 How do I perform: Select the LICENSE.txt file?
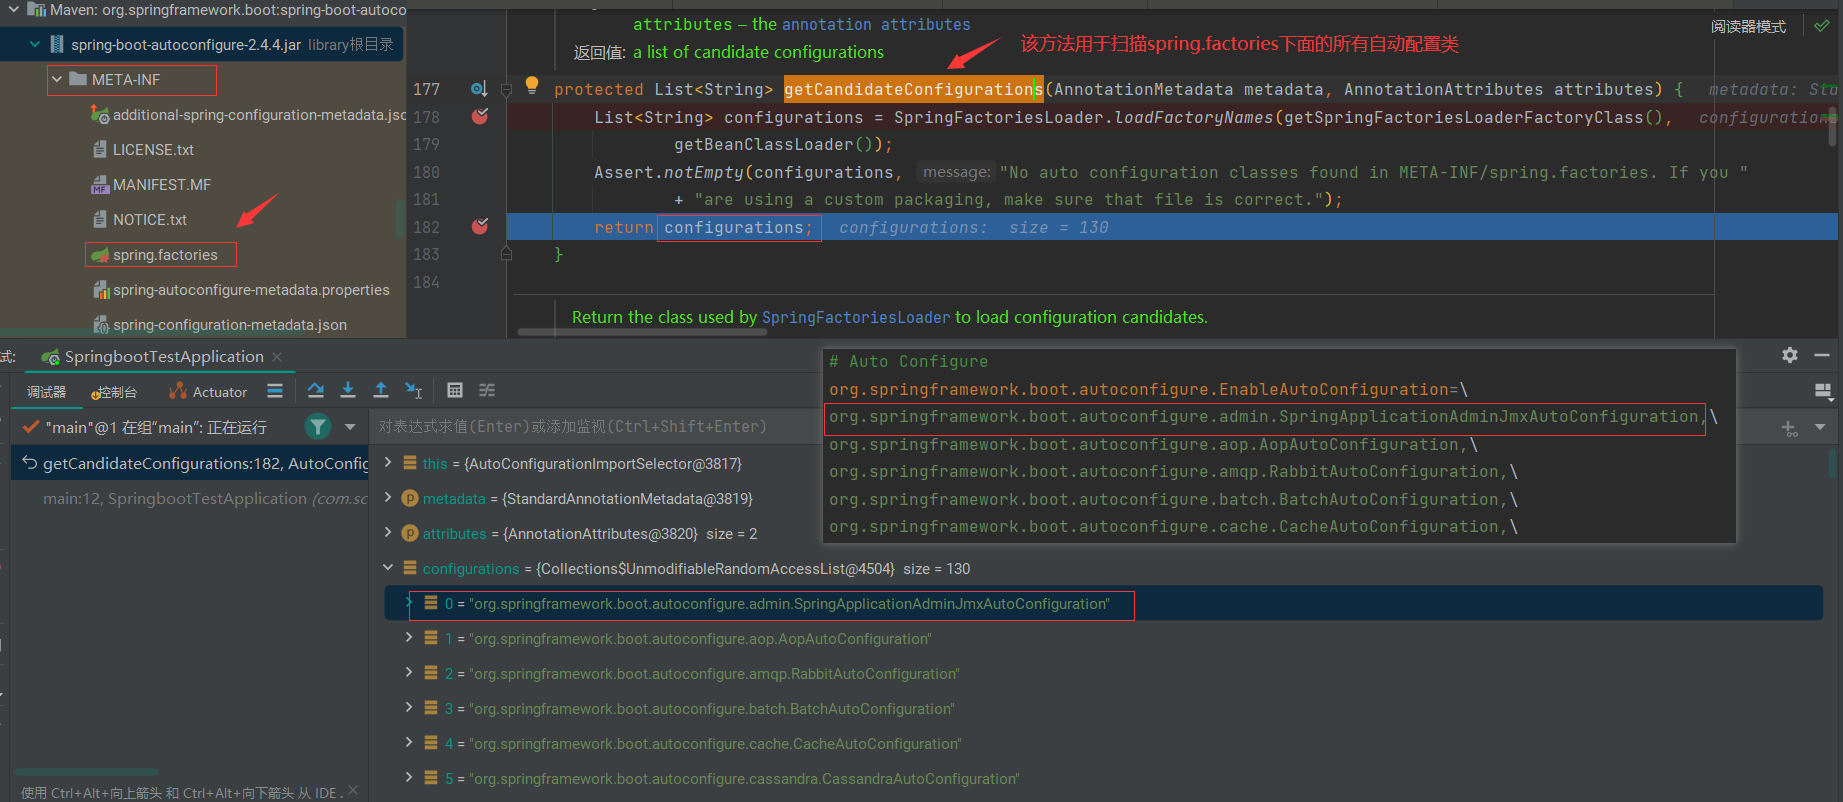(153, 150)
